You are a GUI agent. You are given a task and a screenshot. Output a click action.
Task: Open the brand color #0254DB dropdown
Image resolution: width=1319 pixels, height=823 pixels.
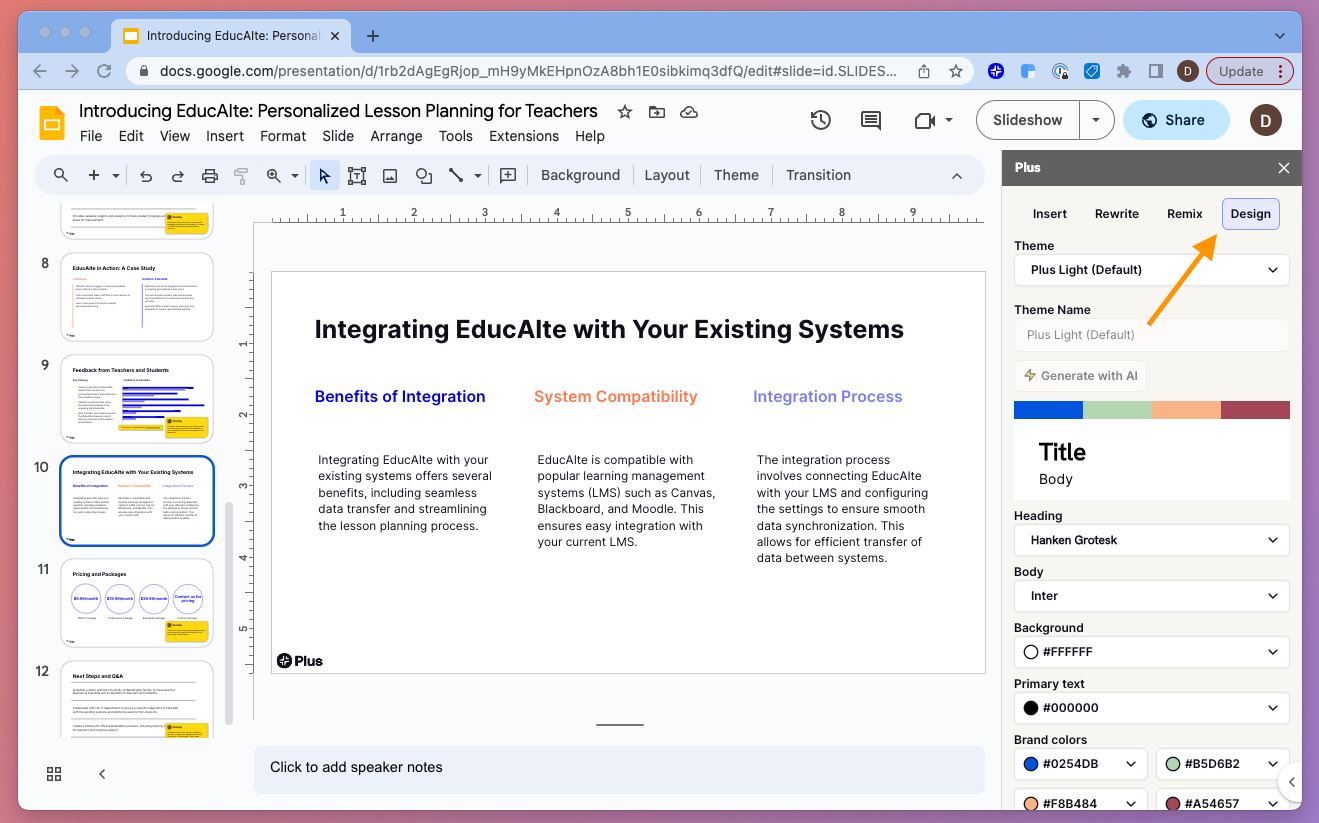tap(1081, 764)
